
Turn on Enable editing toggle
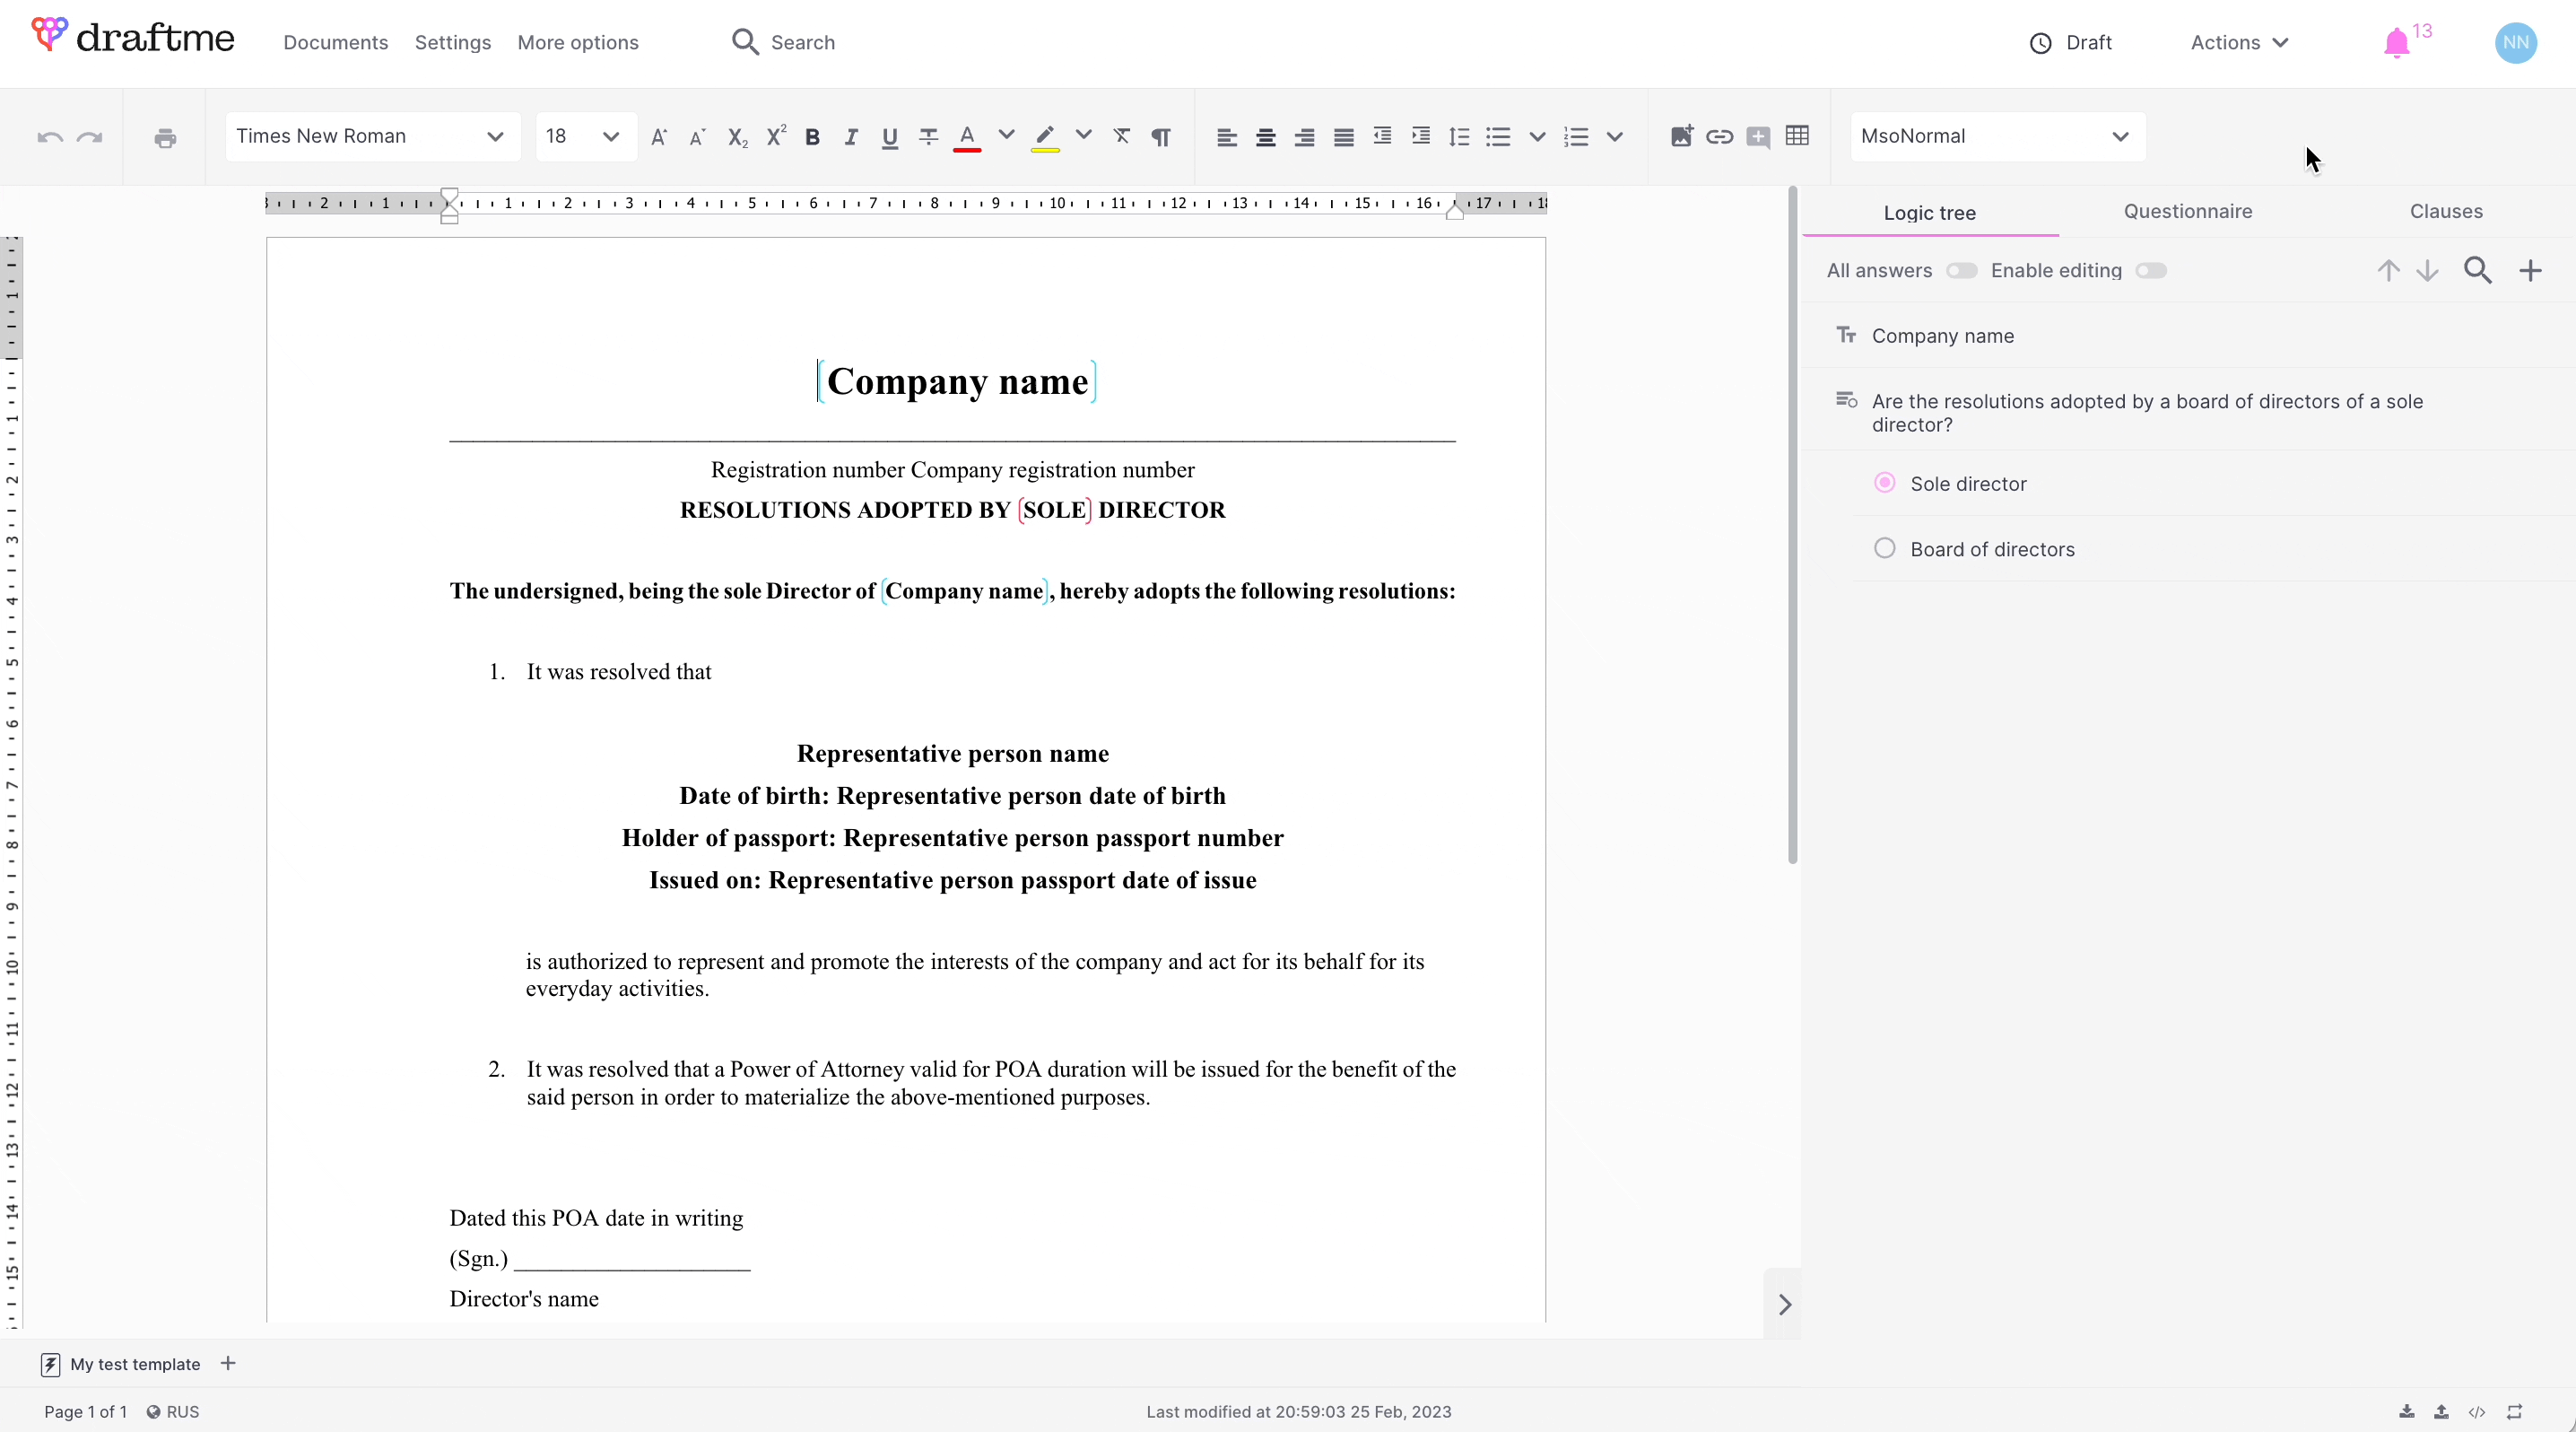point(2151,271)
